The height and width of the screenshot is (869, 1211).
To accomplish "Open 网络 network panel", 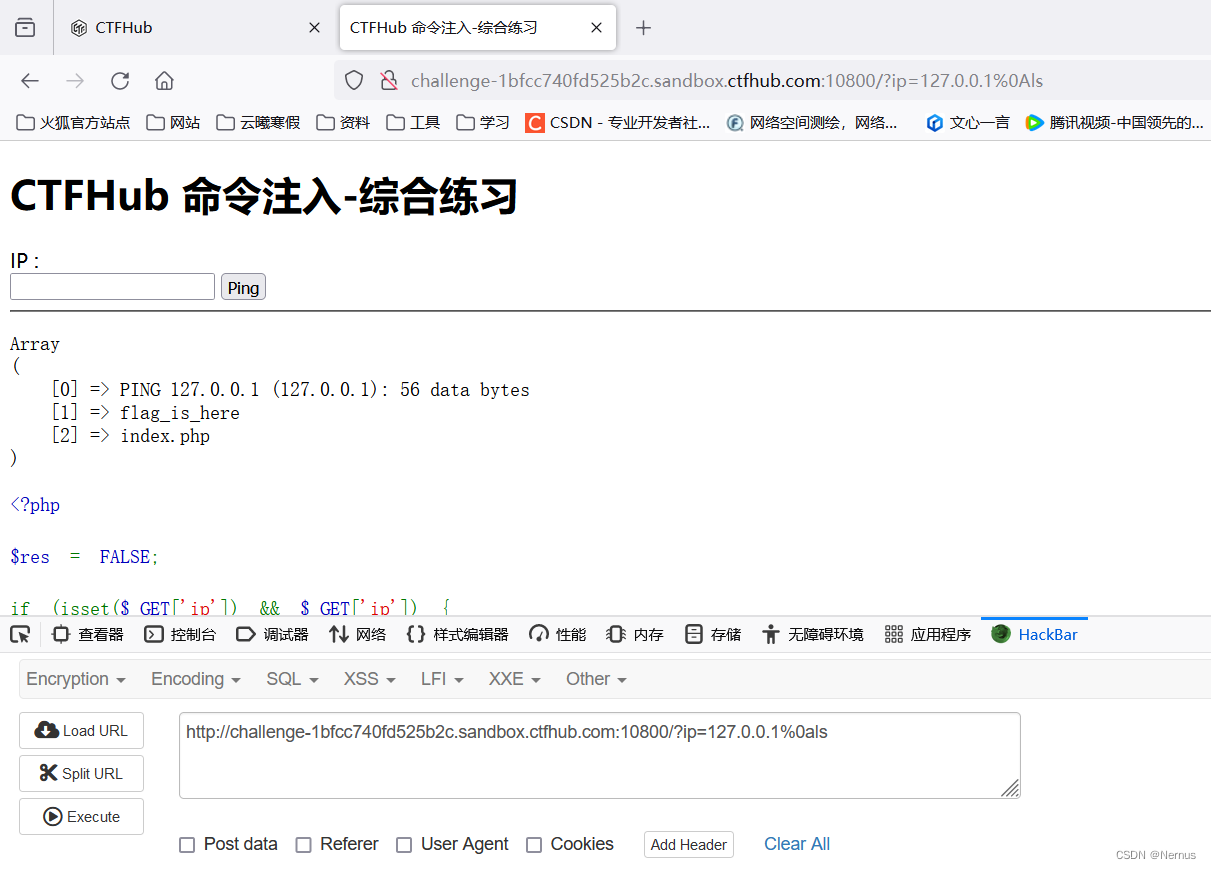I will tap(357, 634).
